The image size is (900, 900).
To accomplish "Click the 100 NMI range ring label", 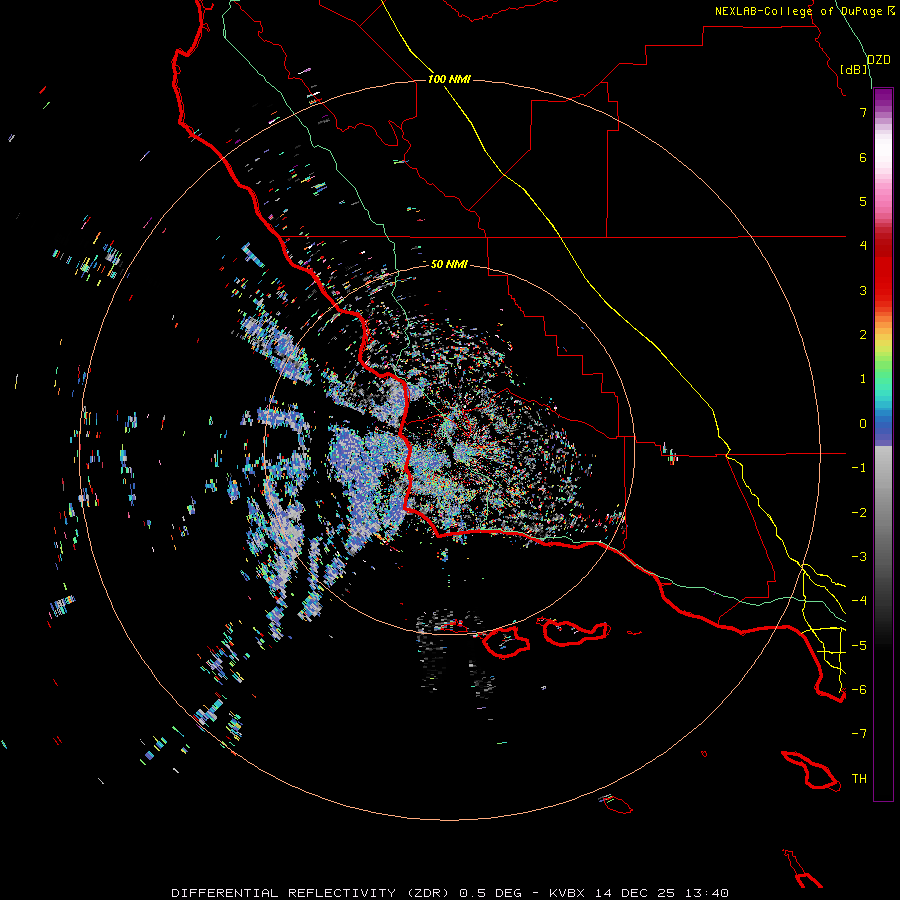I will tap(449, 79).
